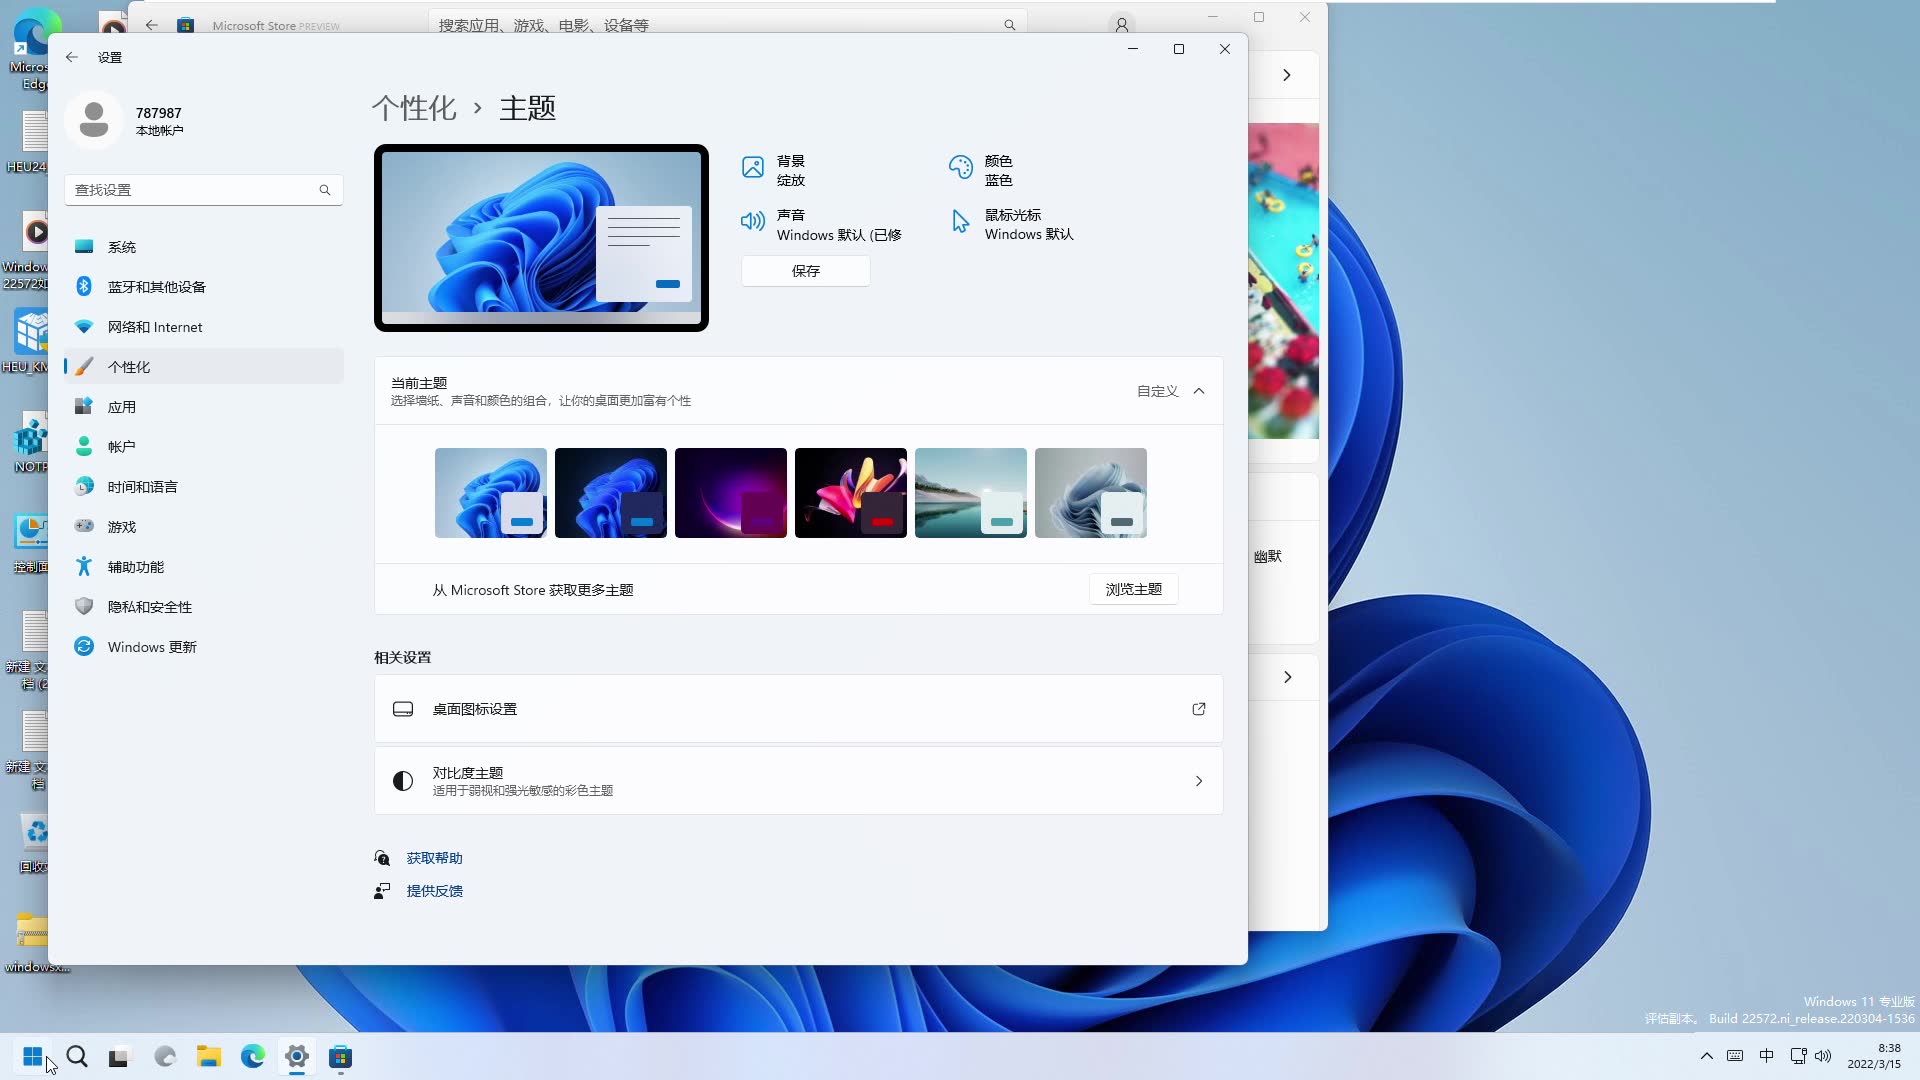Open Give feedback (提供反馈) link
1920x1080 pixels.
434,891
